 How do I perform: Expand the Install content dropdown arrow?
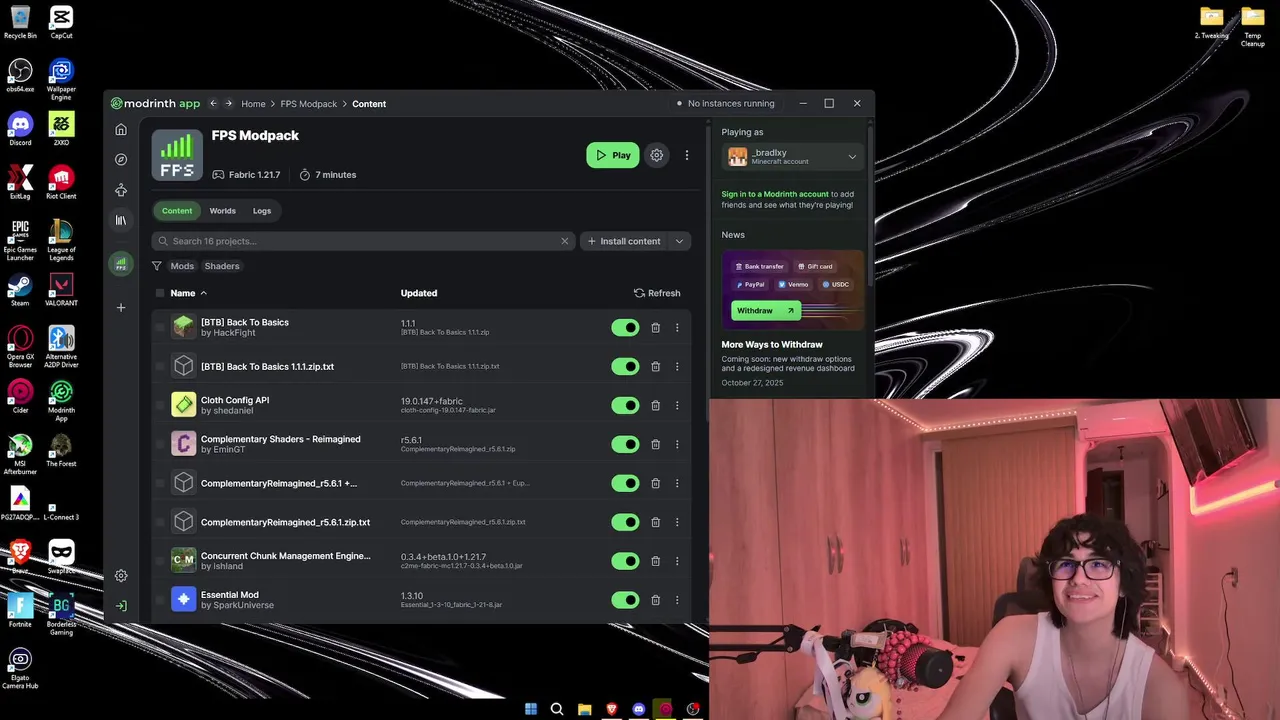(679, 241)
